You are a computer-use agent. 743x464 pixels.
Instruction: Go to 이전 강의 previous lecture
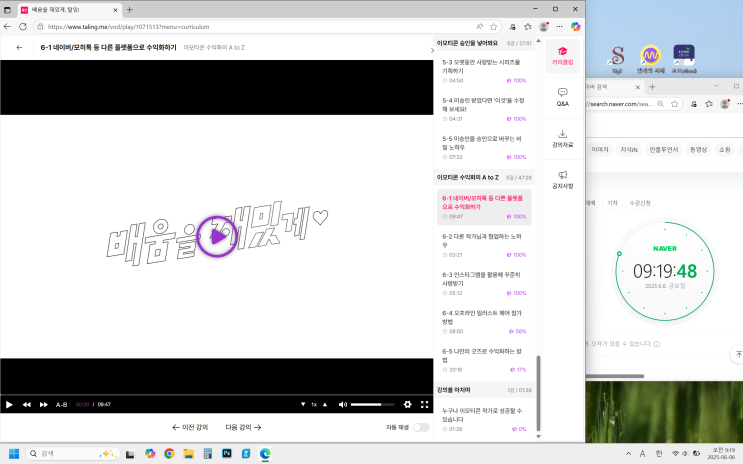click(190, 428)
